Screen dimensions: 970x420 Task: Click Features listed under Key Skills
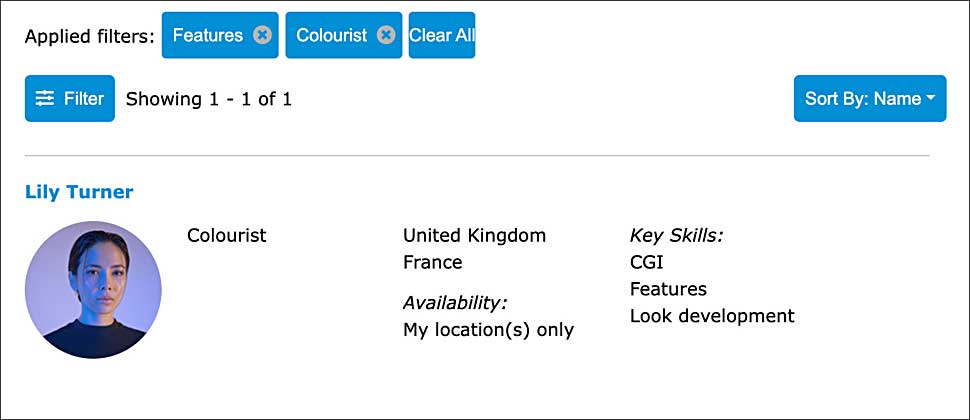click(668, 290)
